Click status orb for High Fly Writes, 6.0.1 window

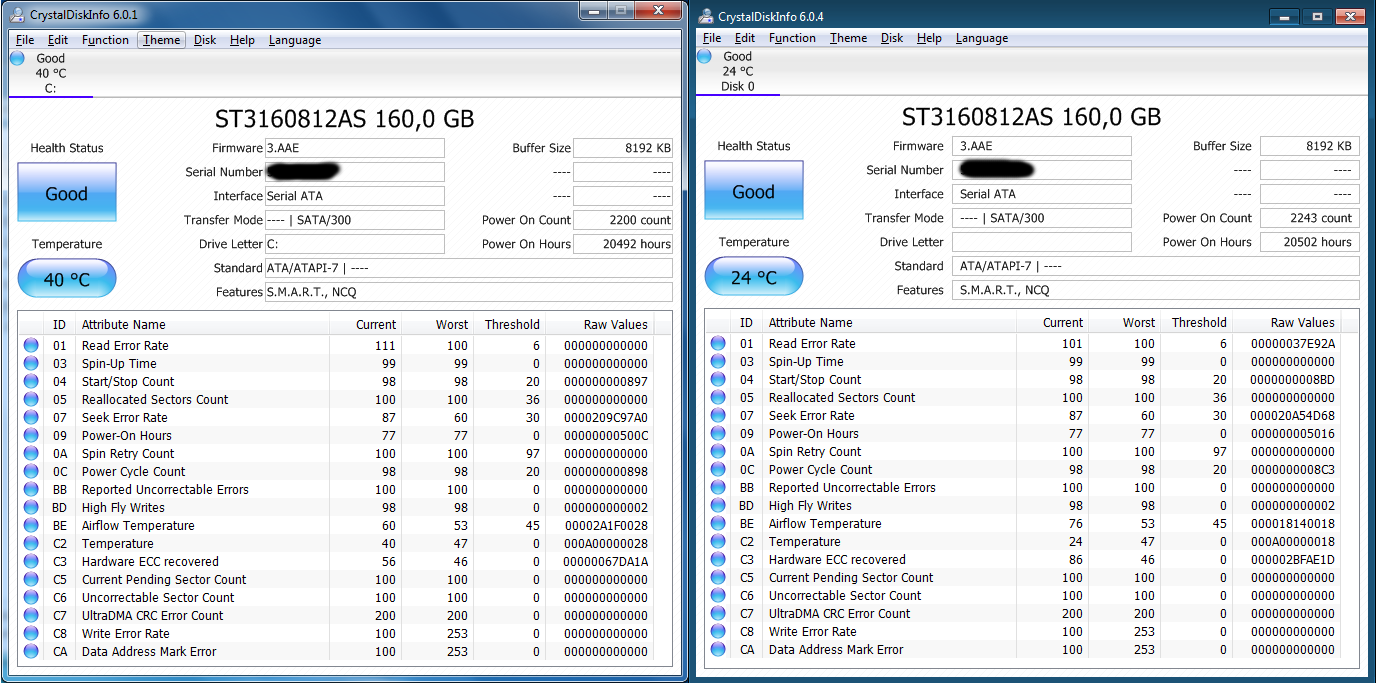coord(31,507)
